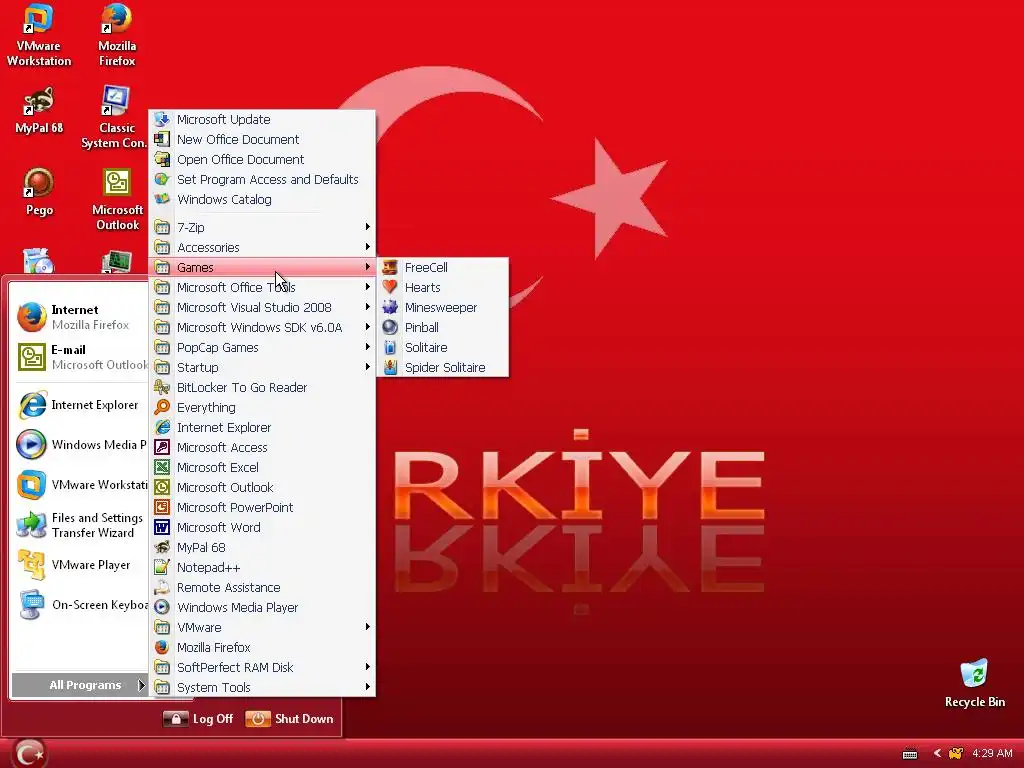1024x768 pixels.
Task: Expand the Startup folder
Action: tap(262, 368)
